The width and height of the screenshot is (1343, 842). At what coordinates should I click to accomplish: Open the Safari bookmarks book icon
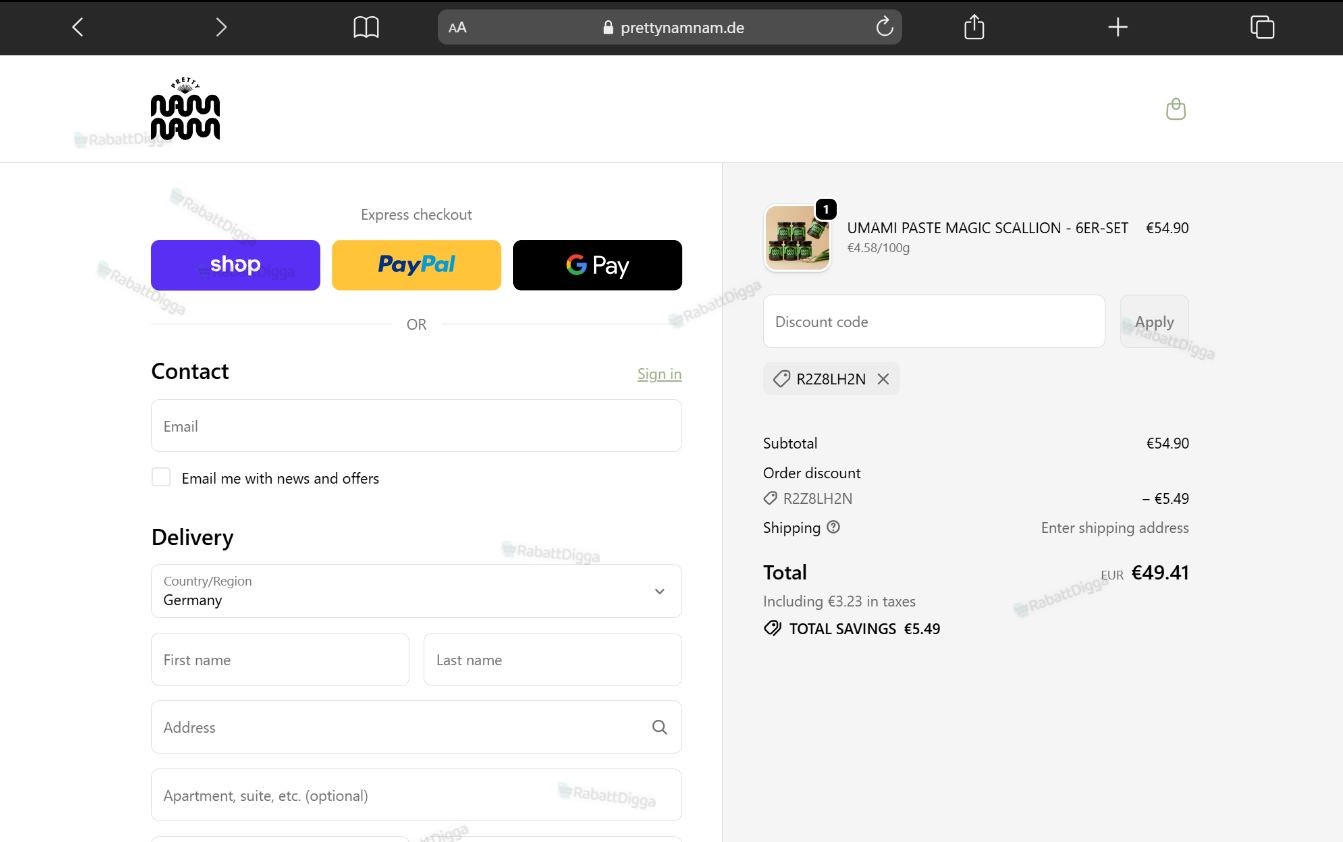click(x=366, y=27)
